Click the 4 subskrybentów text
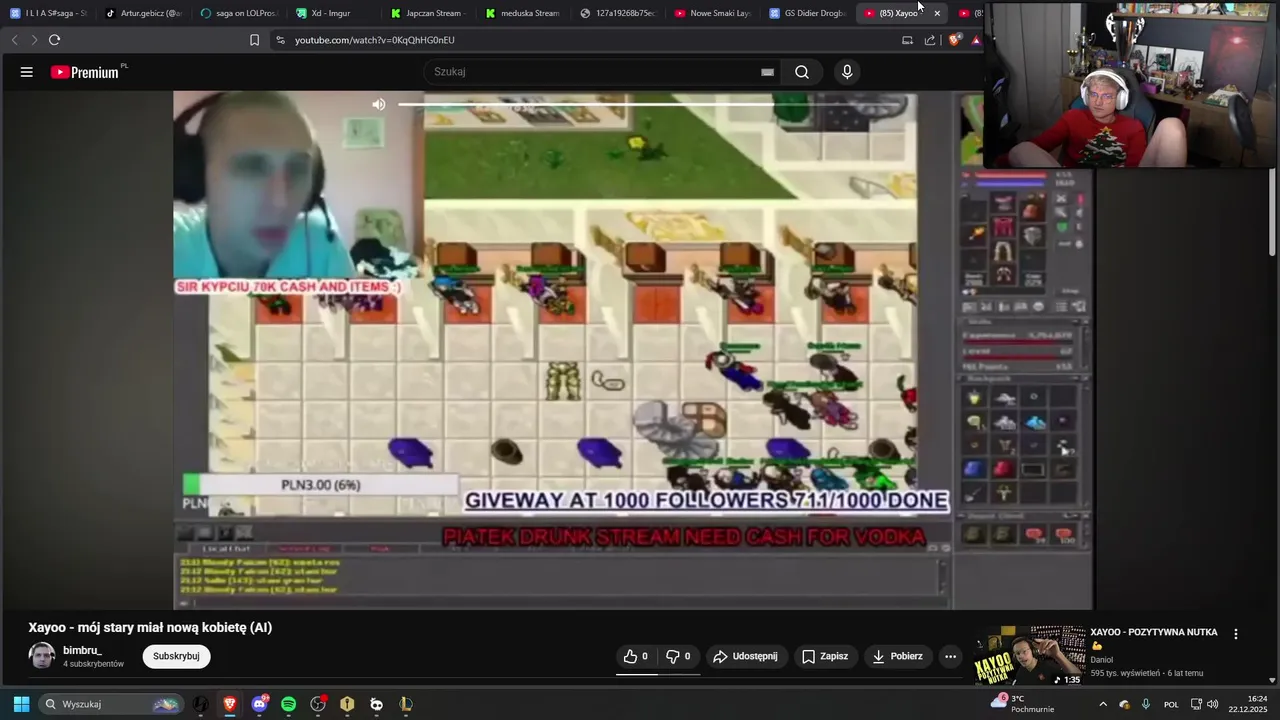1280x720 pixels. tap(94, 664)
